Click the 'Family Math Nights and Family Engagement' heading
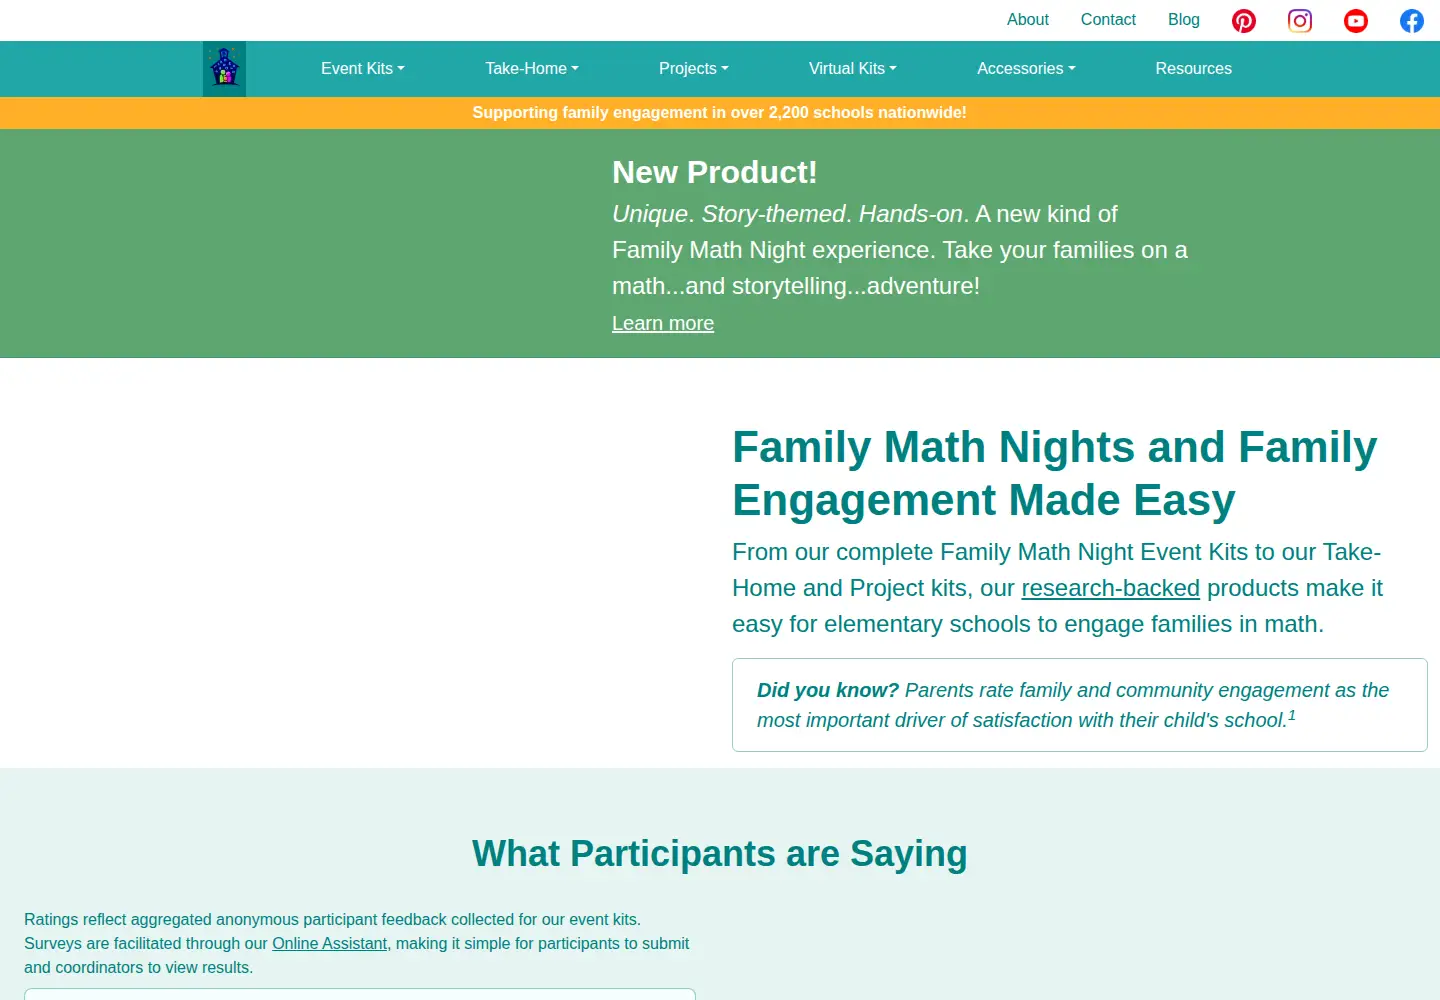This screenshot has width=1440, height=1000. pyautogui.click(x=1055, y=473)
